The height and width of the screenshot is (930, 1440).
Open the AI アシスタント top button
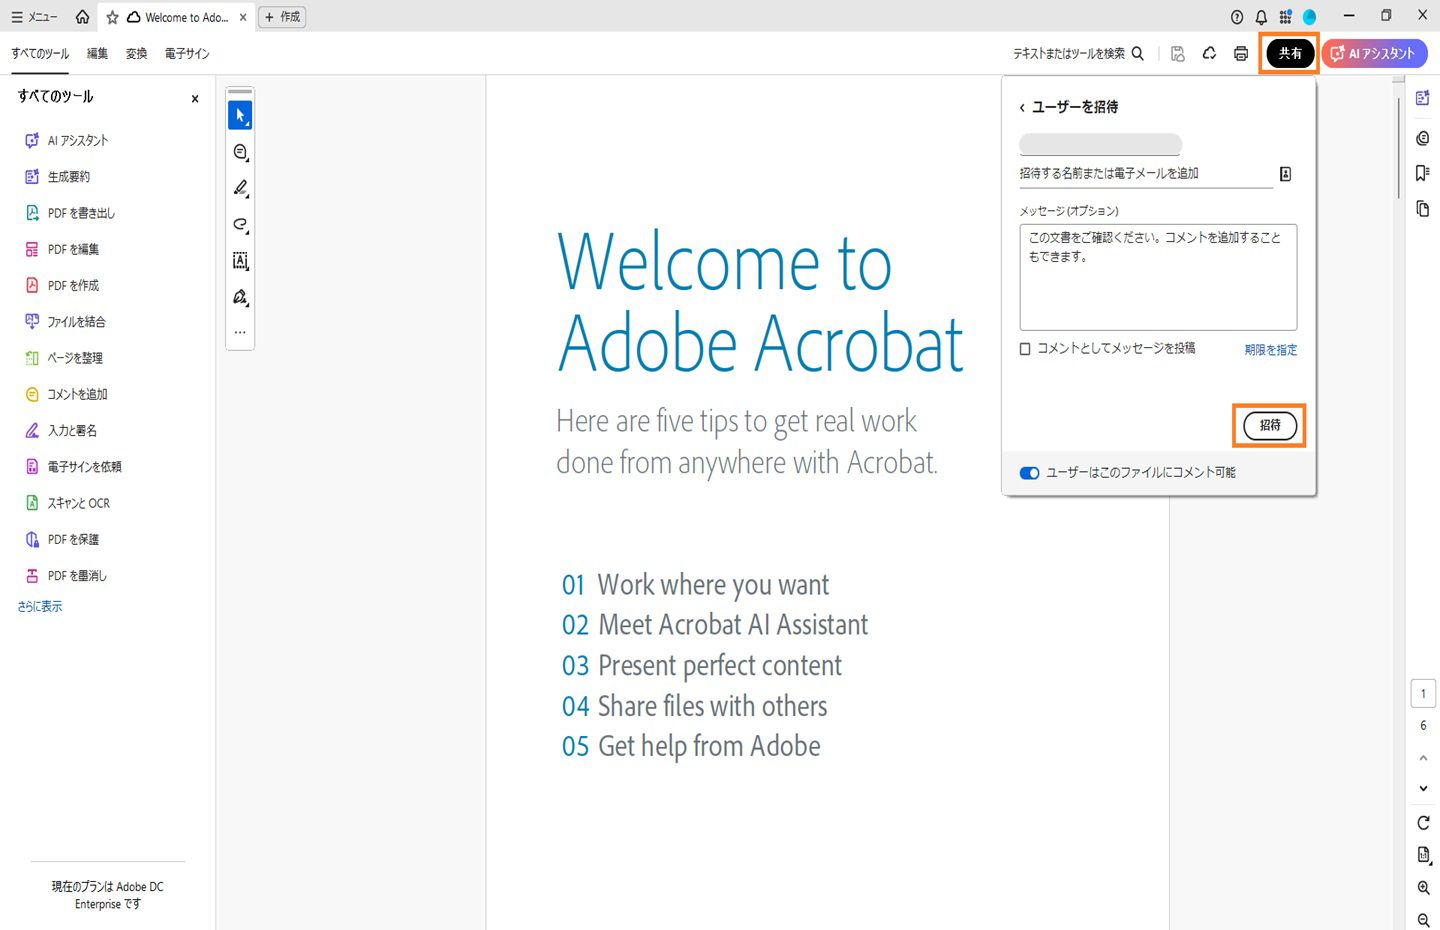pos(1374,53)
